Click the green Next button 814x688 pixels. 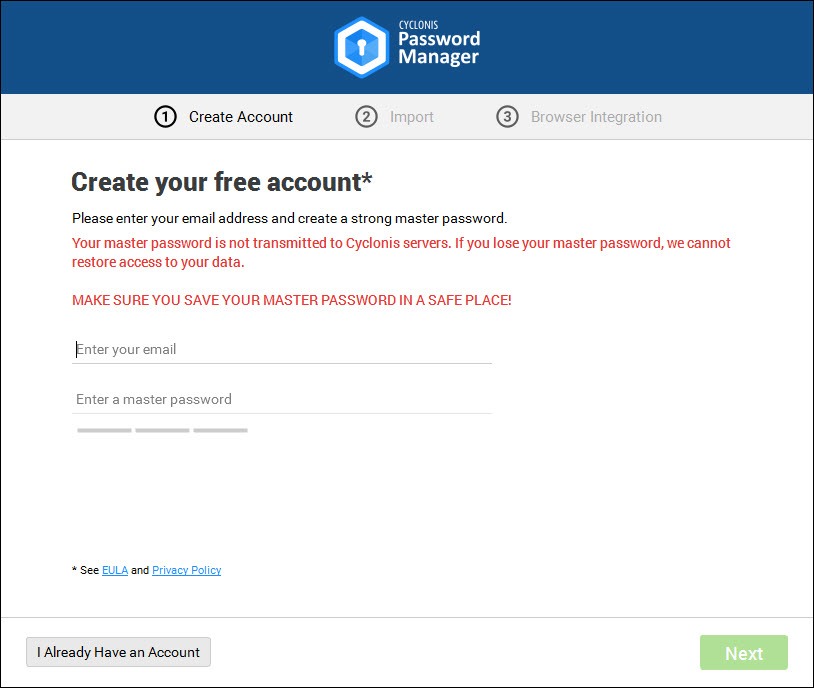(743, 653)
